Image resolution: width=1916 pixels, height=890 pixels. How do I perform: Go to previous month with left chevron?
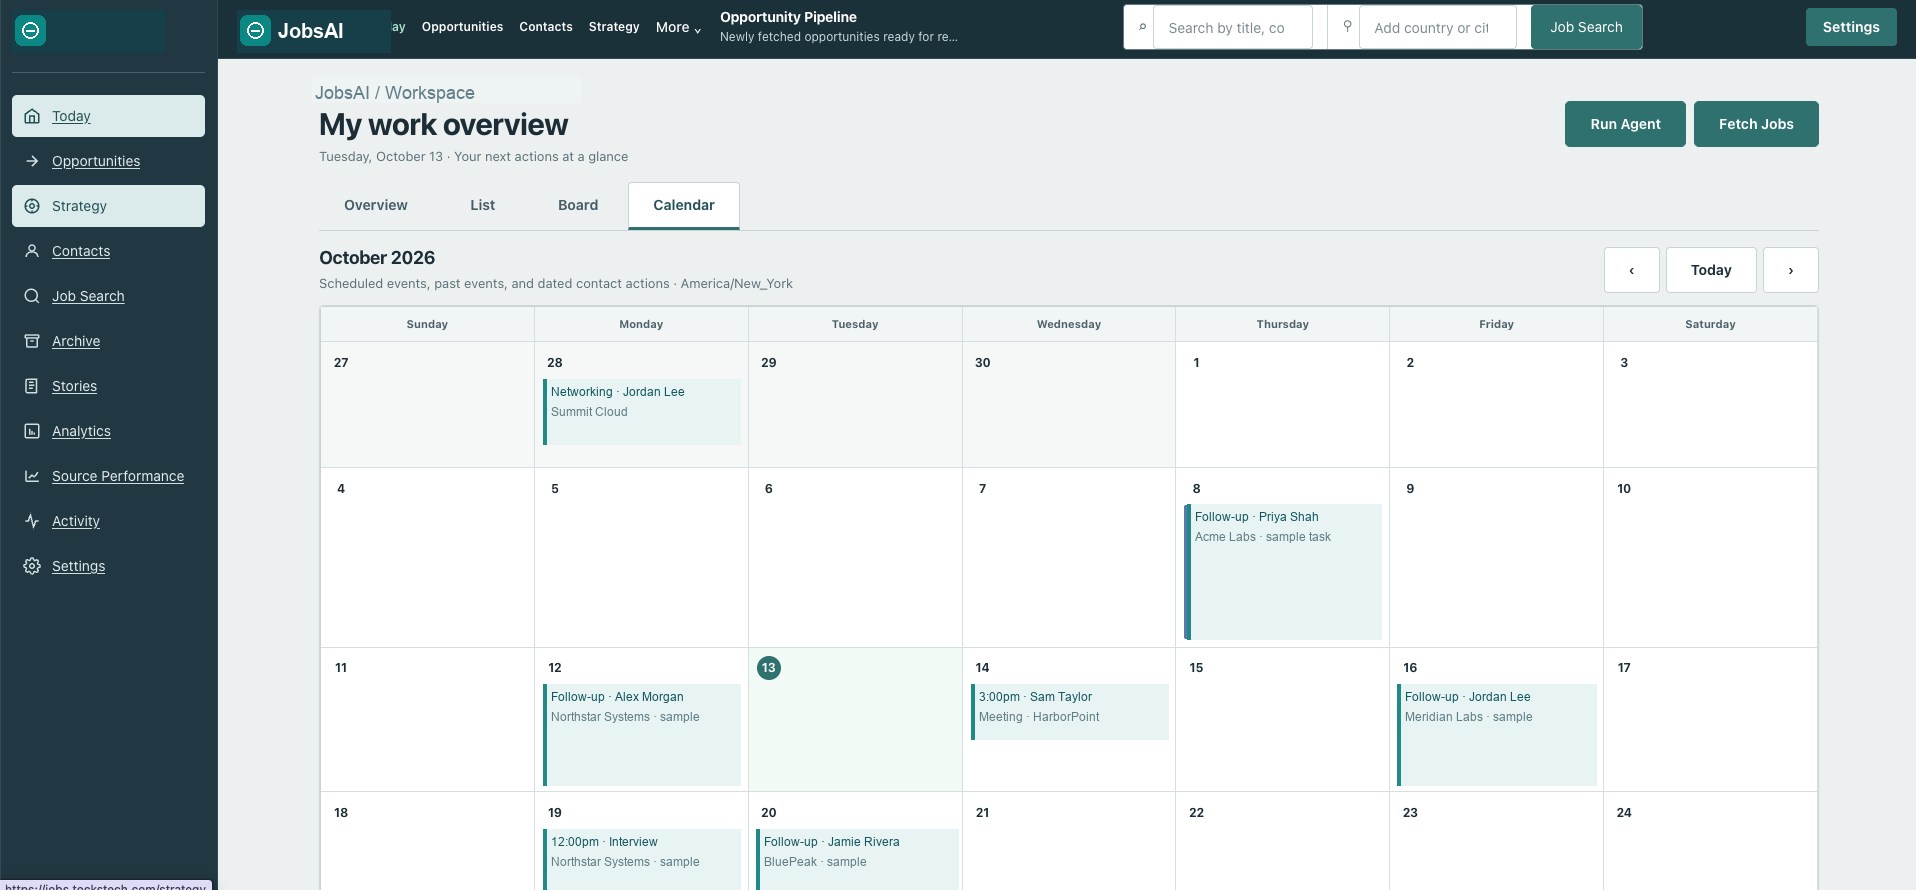click(1632, 270)
